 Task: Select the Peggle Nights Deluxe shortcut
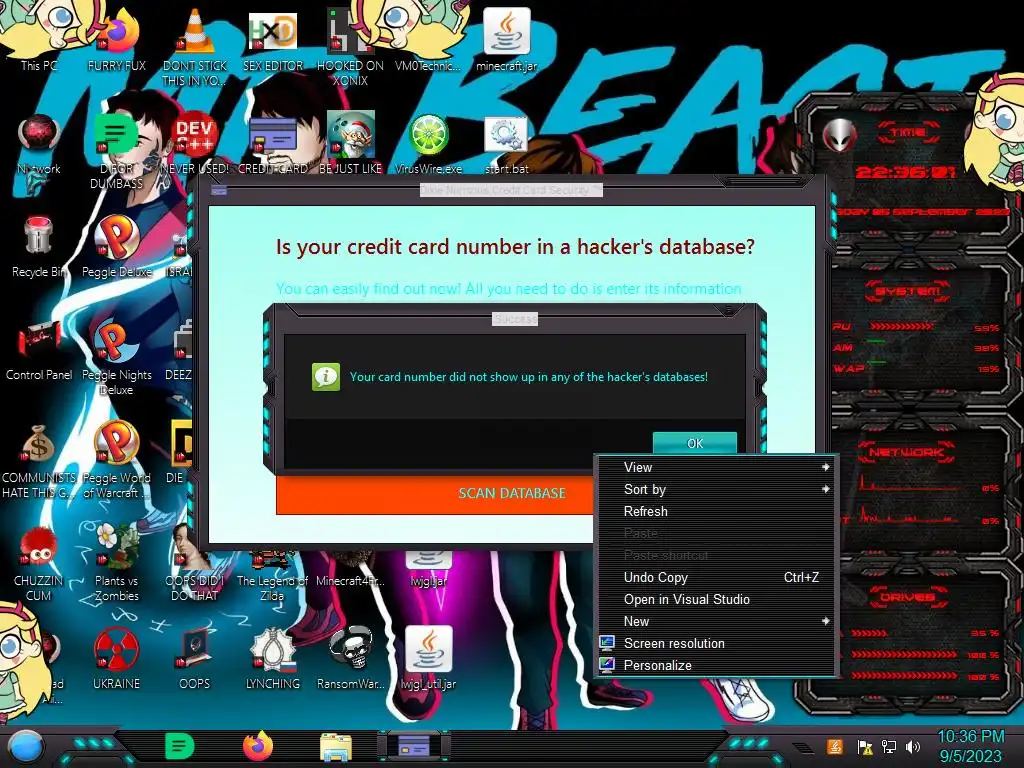pos(117,358)
